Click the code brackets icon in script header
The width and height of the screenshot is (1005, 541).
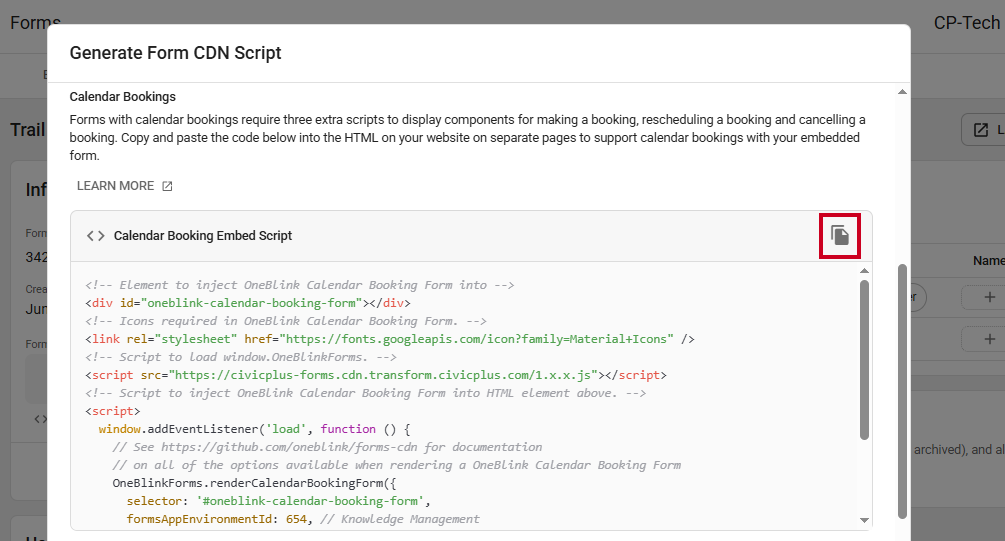pyautogui.click(x=96, y=236)
